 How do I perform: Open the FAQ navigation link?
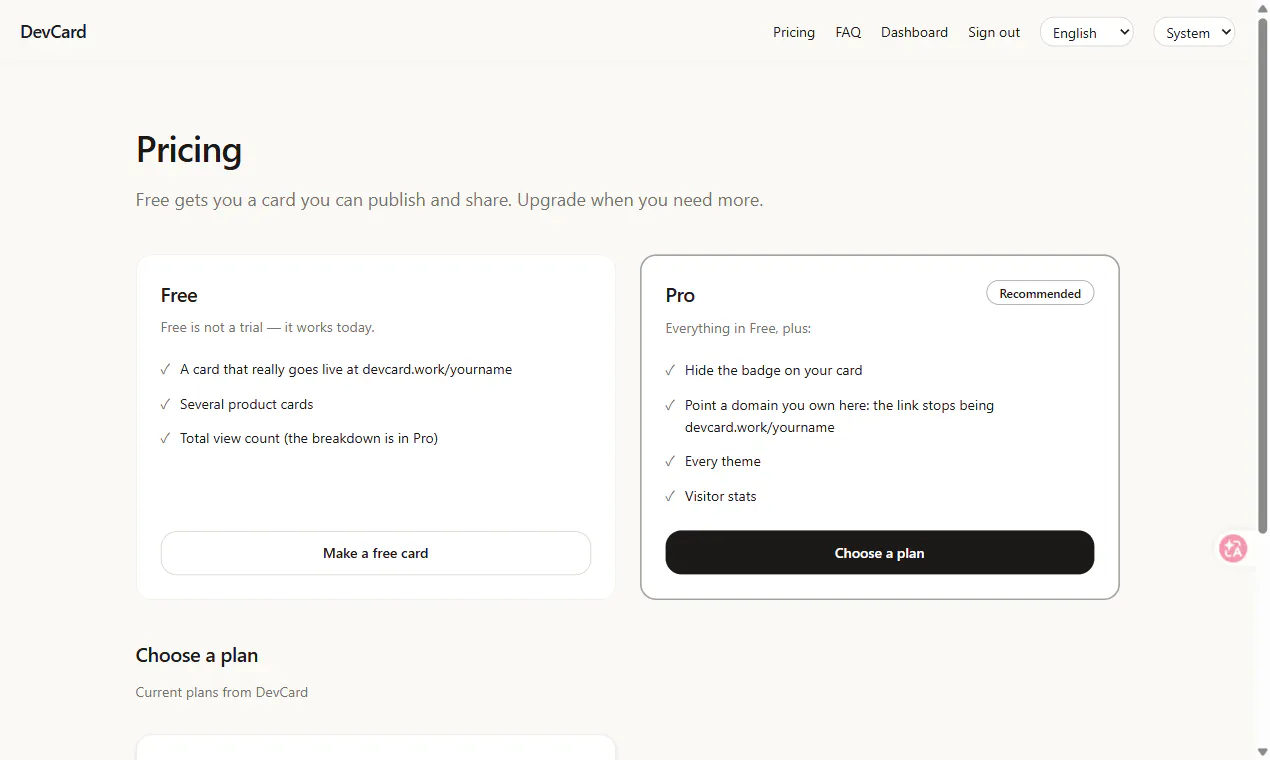(848, 32)
